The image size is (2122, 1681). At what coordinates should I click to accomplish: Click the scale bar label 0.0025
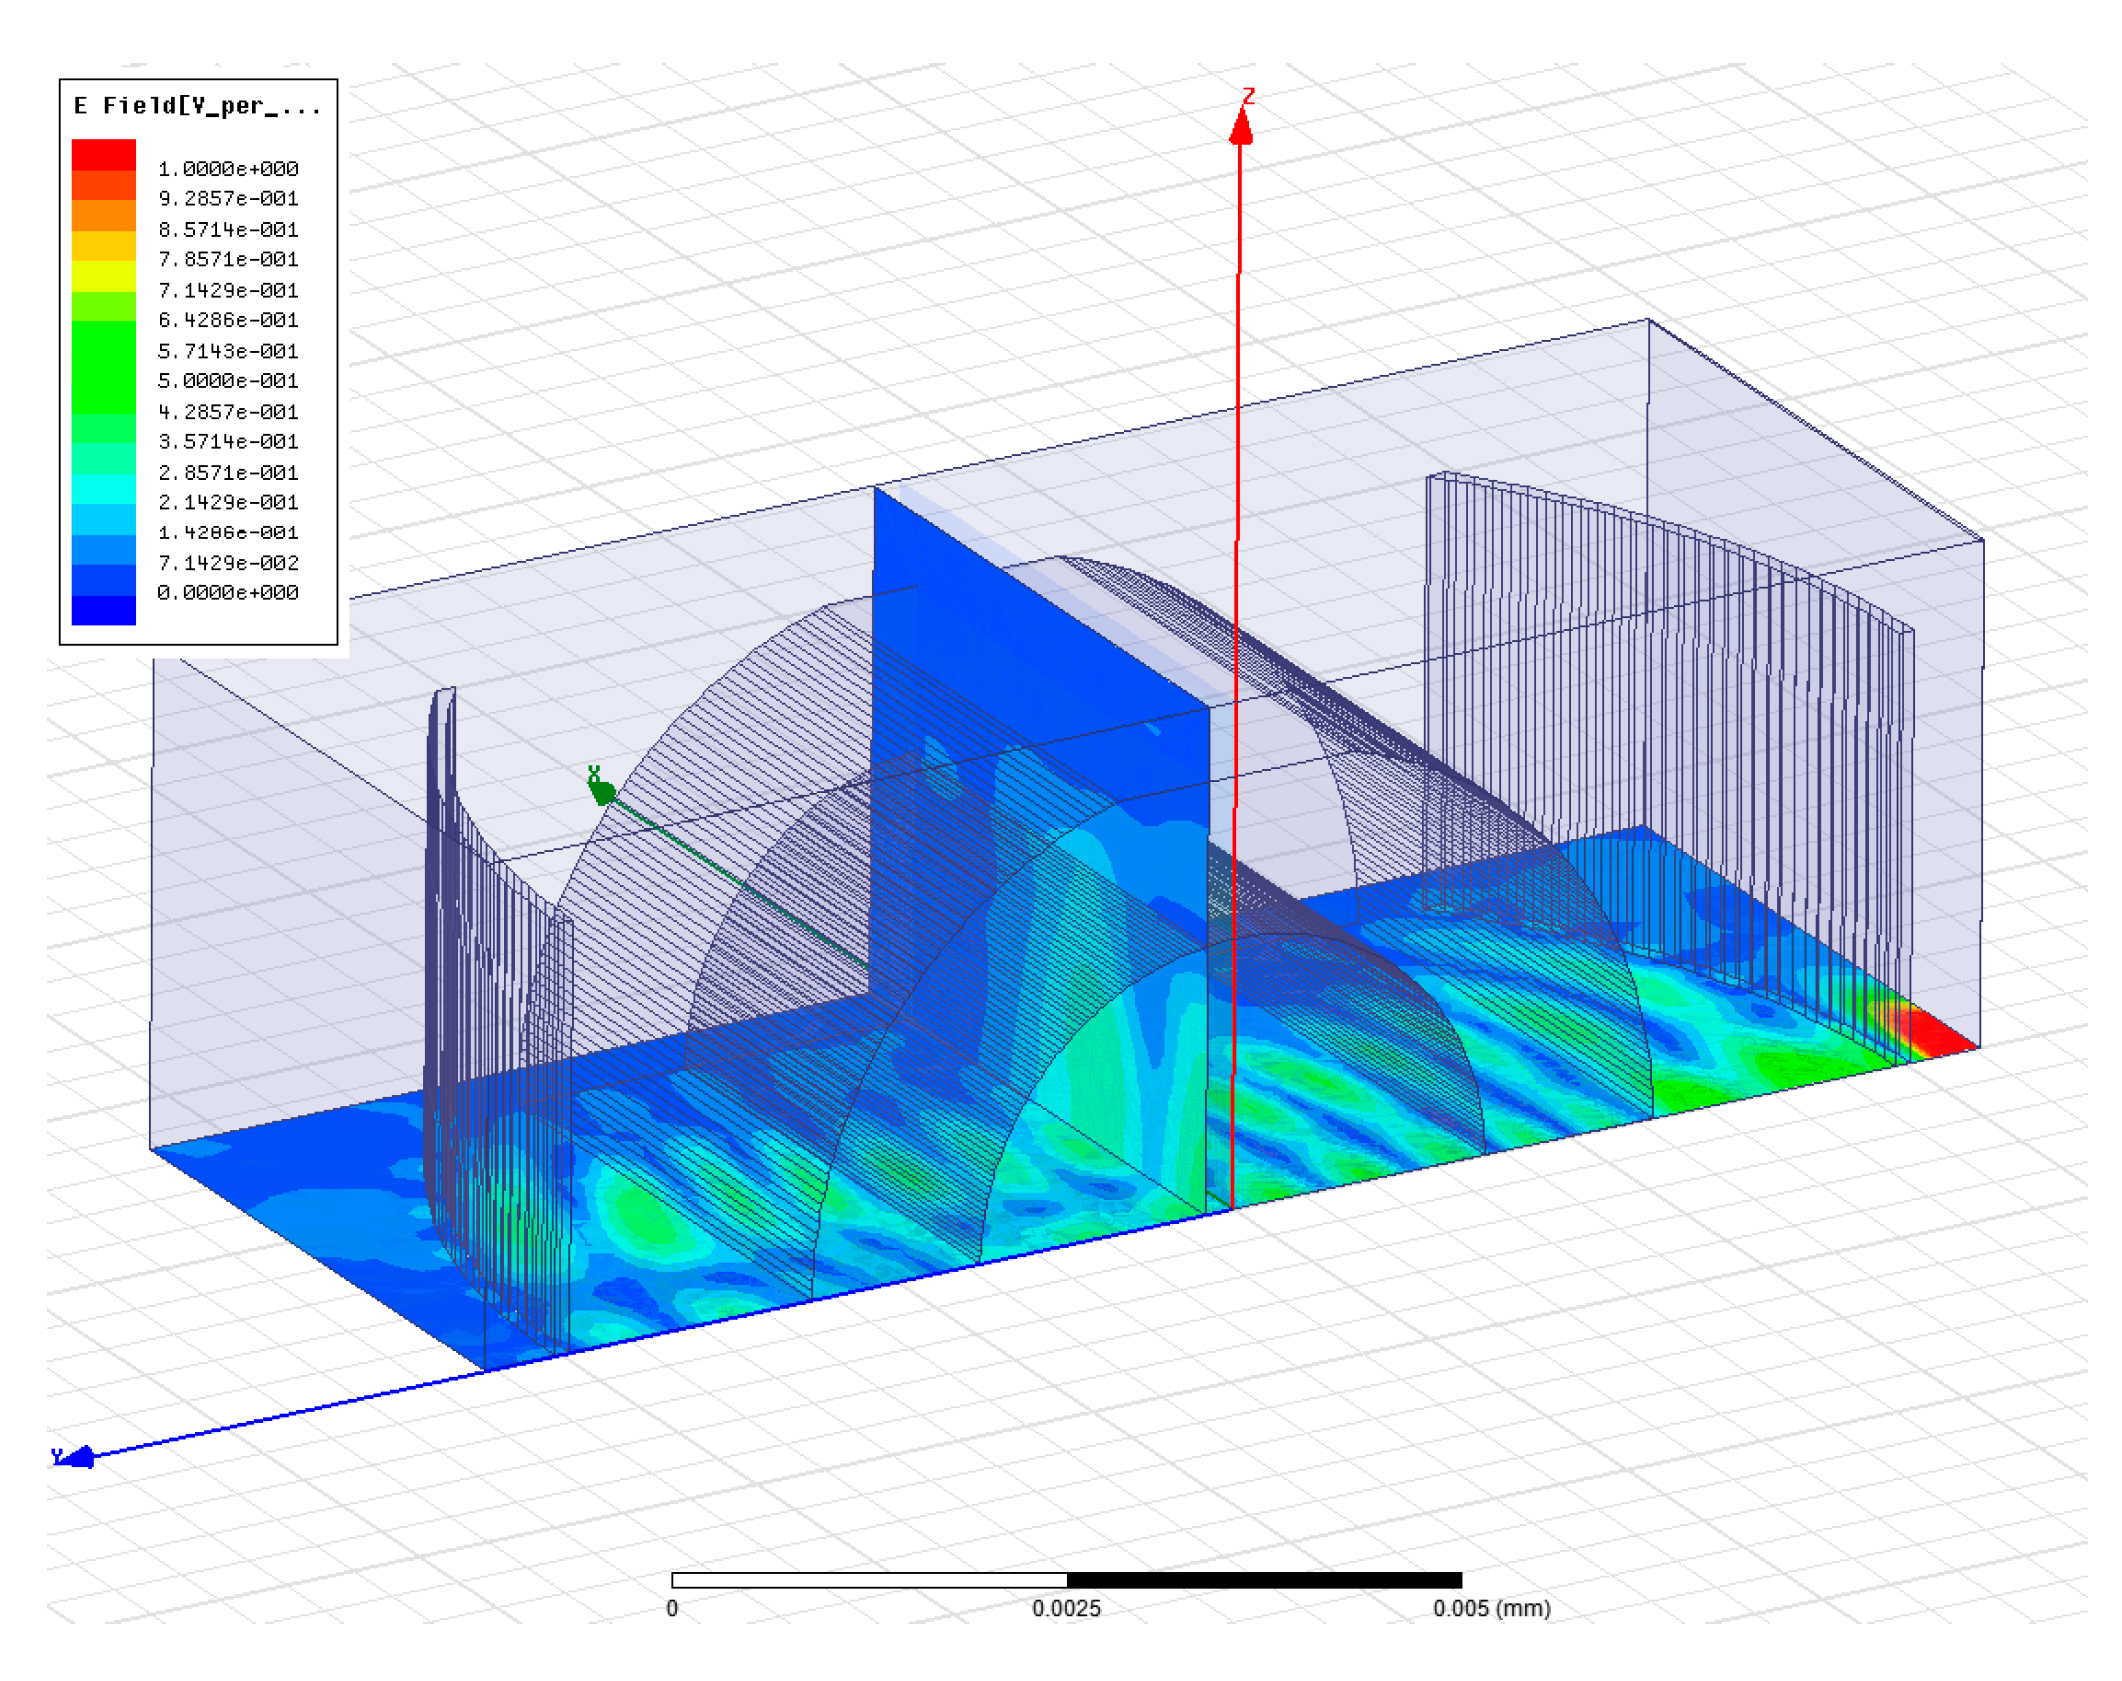(1066, 1608)
